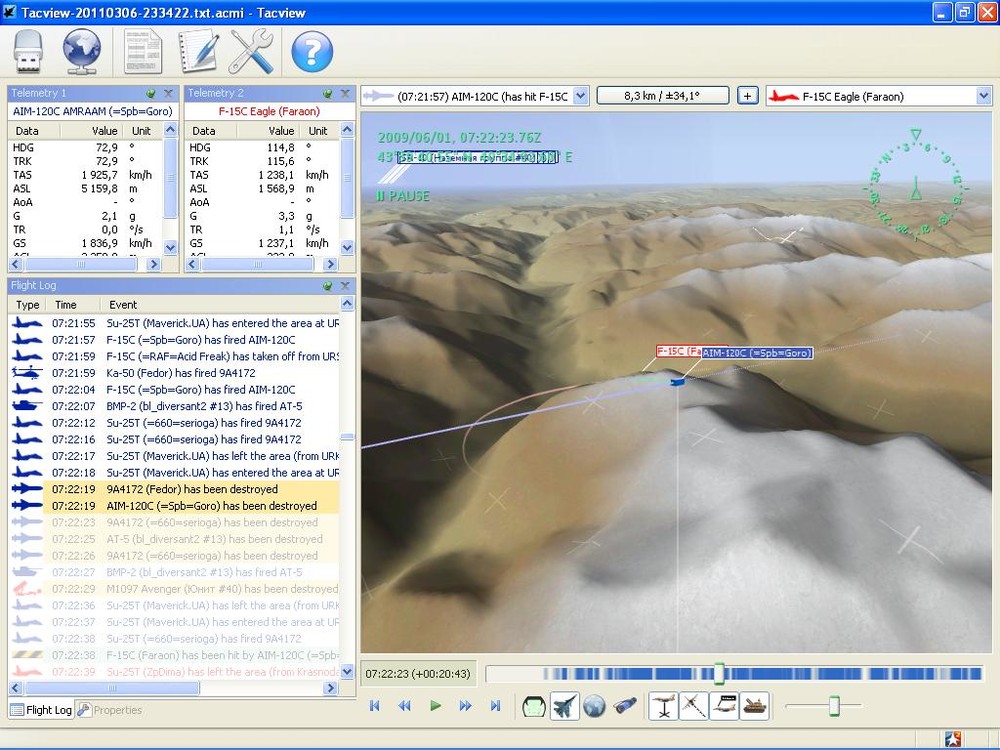Click the 8,3 km distance field
The width and height of the screenshot is (1000, 750).
(x=663, y=96)
